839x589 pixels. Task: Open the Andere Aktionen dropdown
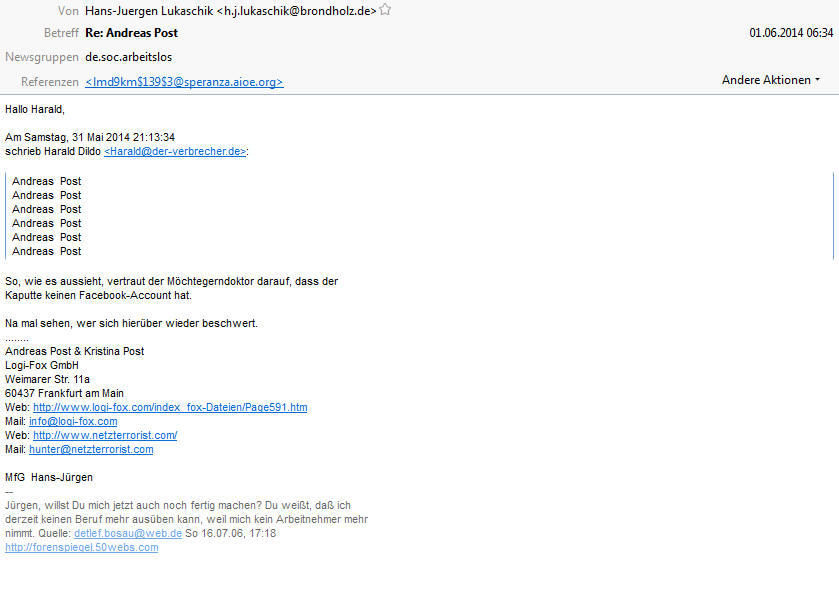coord(771,80)
